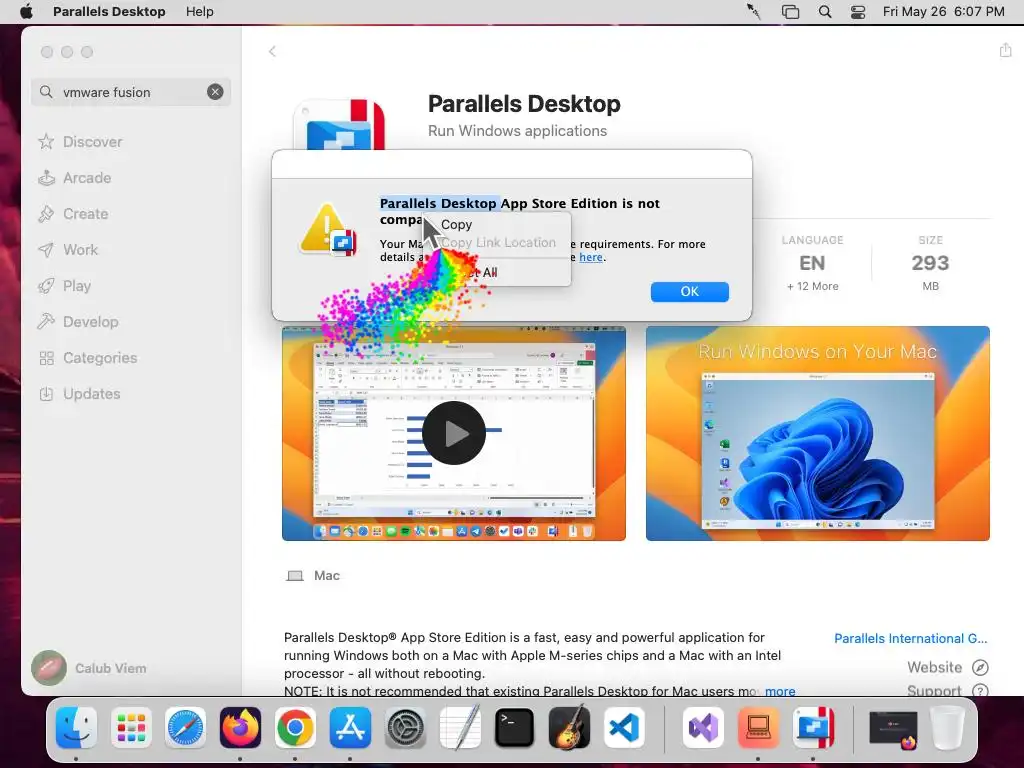1024x768 pixels.
Task: Click the 'EN' language value
Action: tap(812, 263)
